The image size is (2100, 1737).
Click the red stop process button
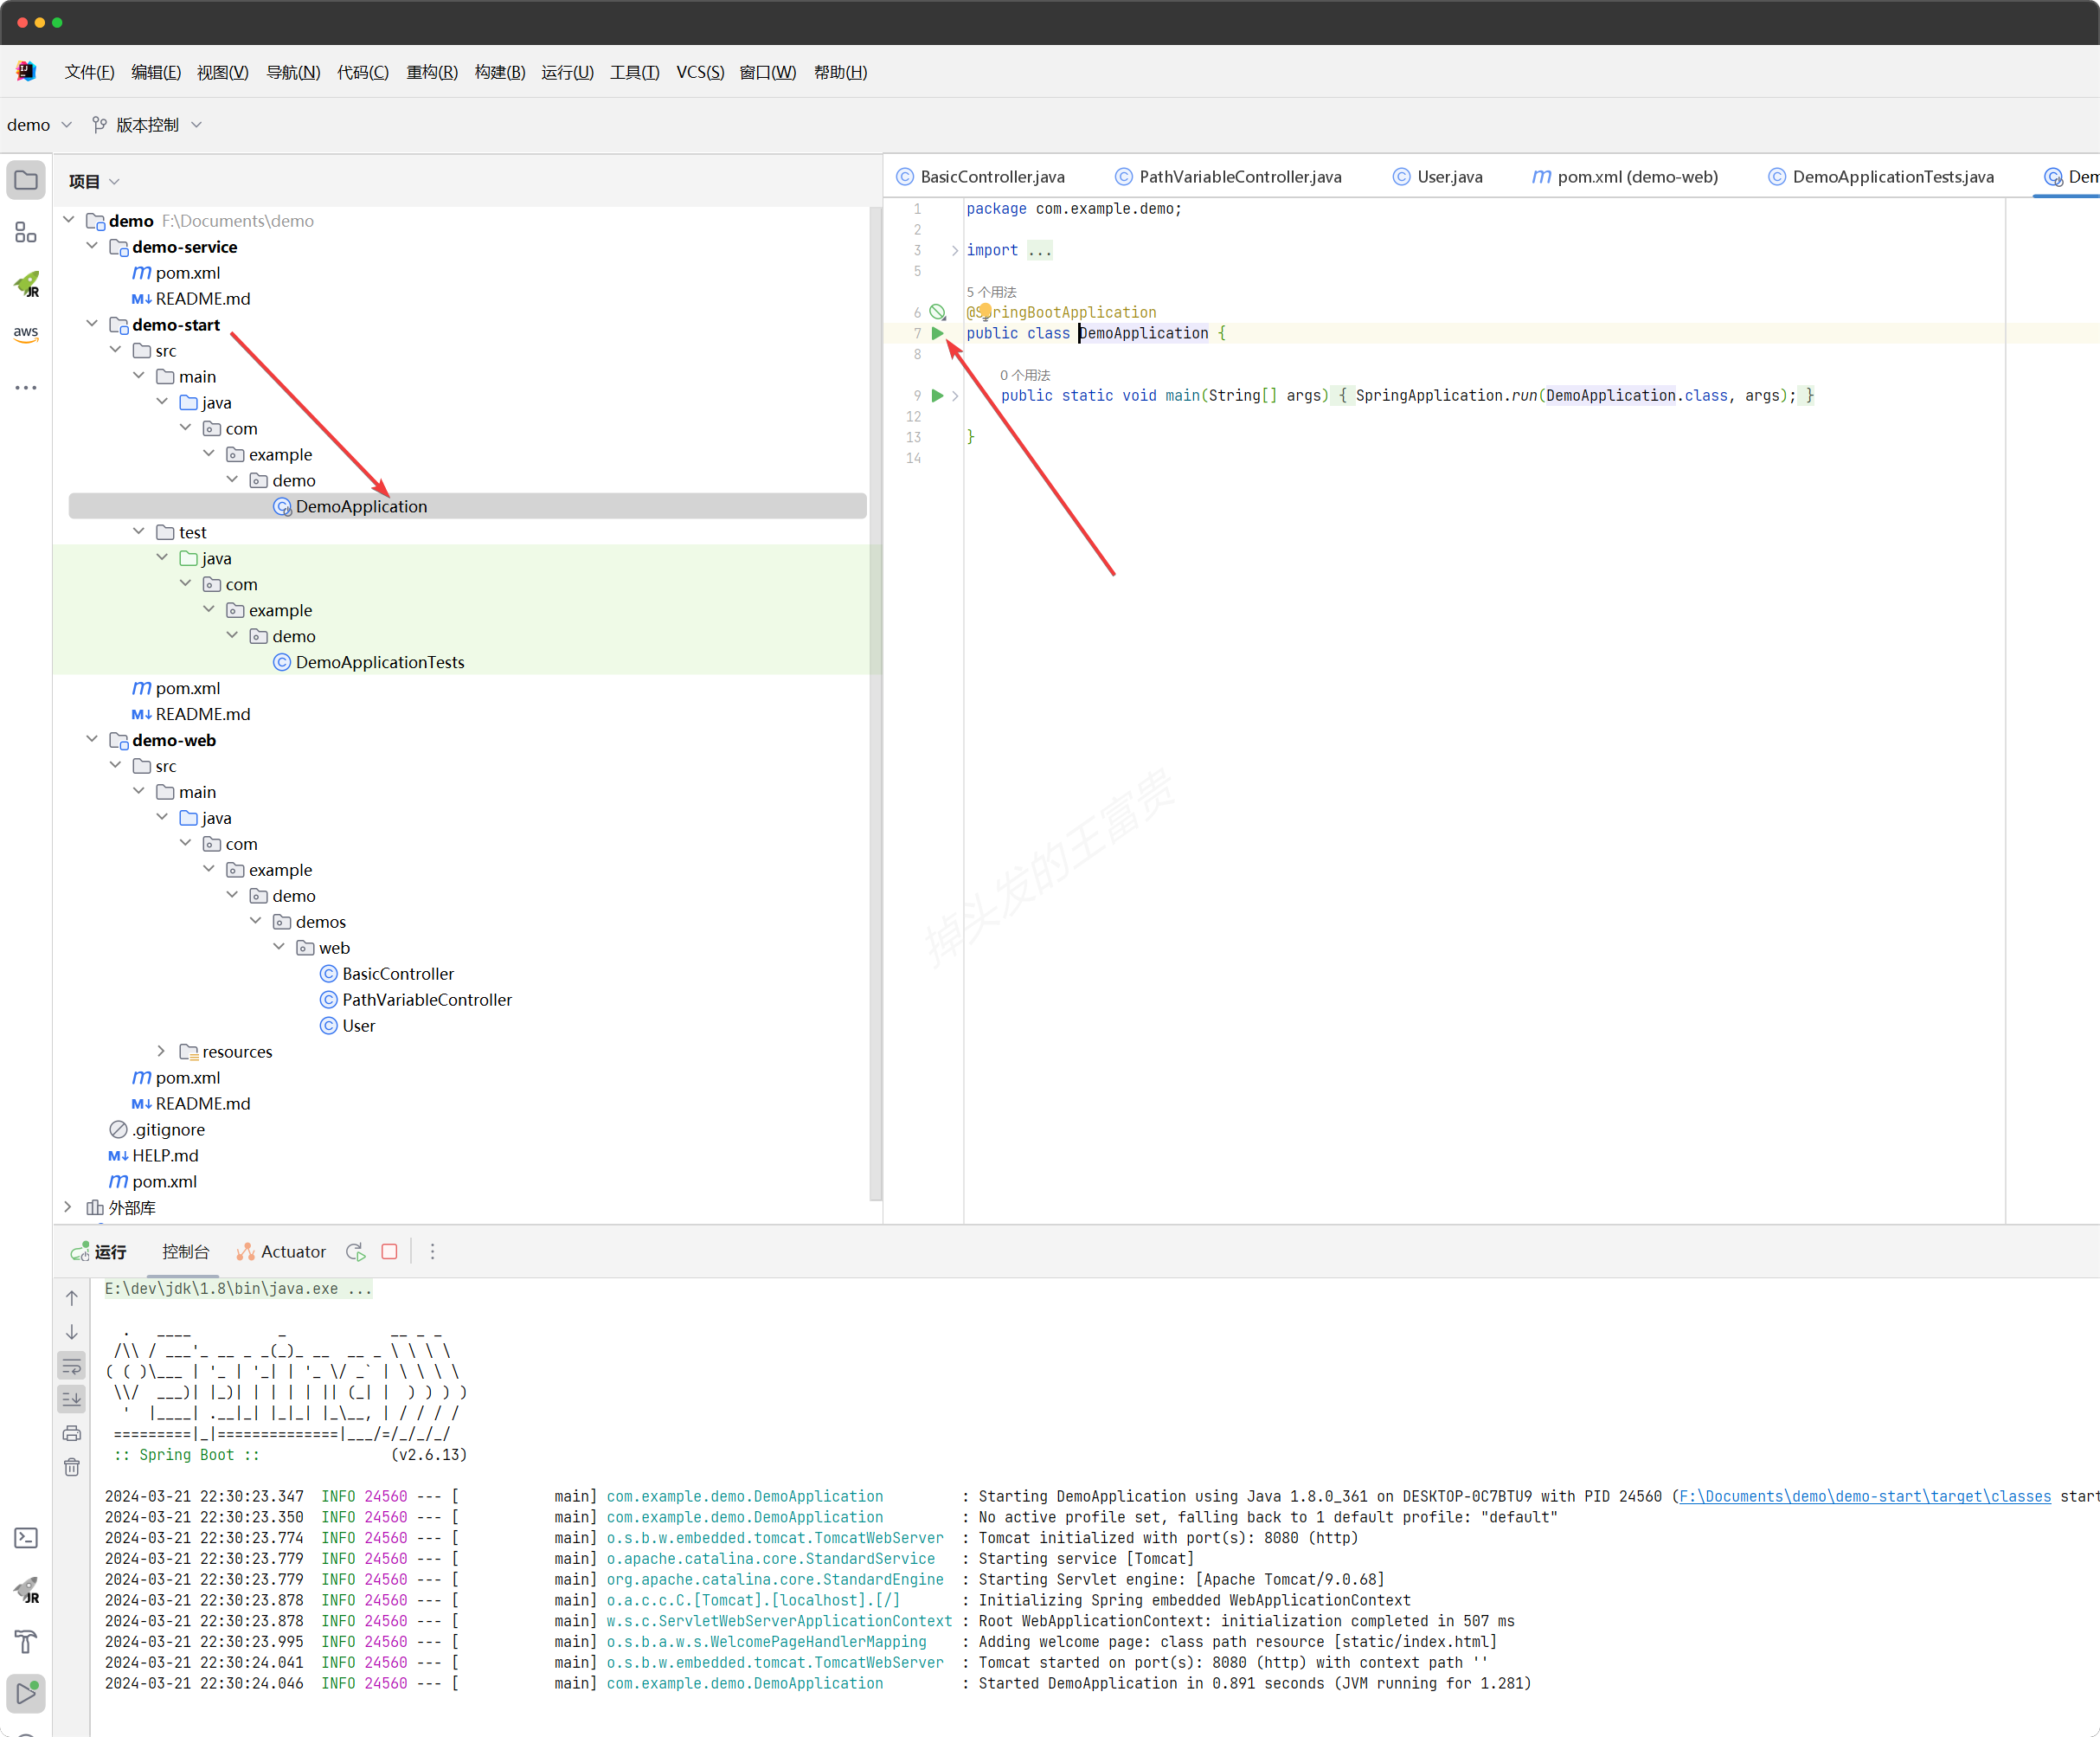pyautogui.click(x=389, y=1251)
